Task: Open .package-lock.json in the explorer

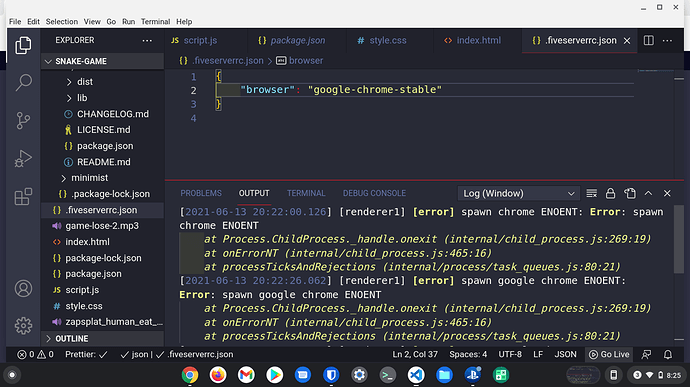Action: coord(110,194)
